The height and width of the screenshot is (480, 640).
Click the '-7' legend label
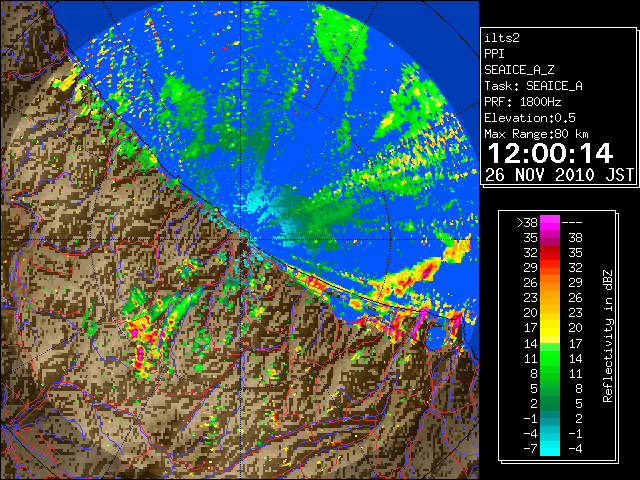point(530,449)
